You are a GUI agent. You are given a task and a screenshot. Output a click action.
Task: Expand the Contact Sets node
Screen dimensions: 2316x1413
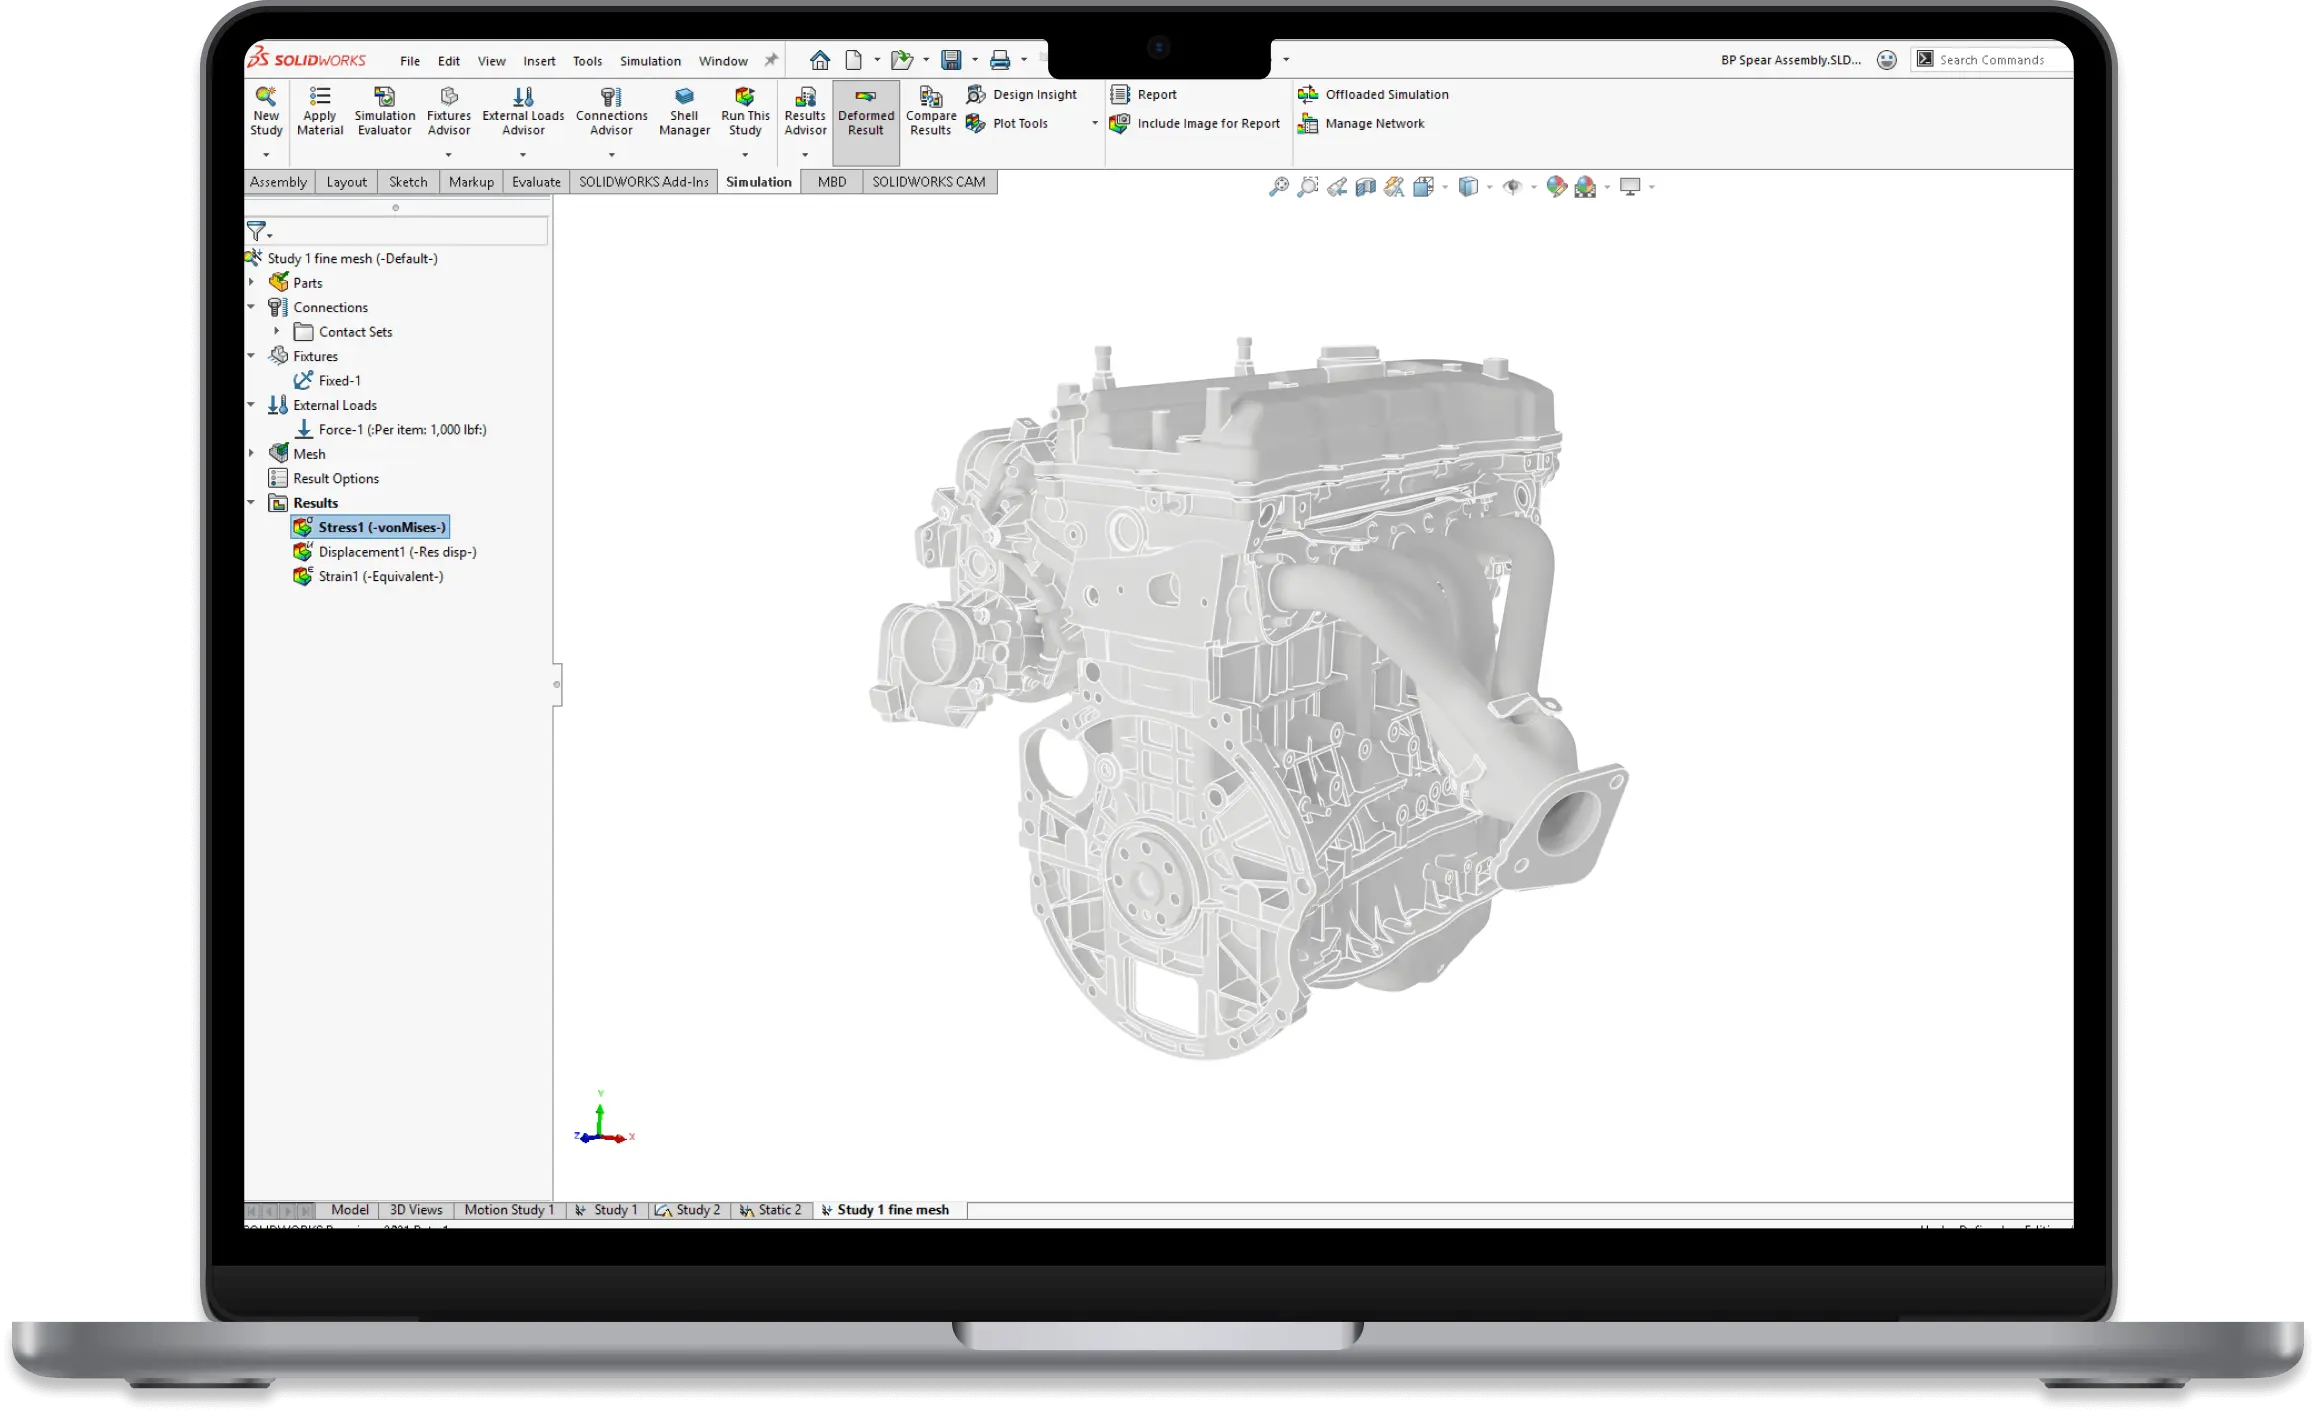277,332
